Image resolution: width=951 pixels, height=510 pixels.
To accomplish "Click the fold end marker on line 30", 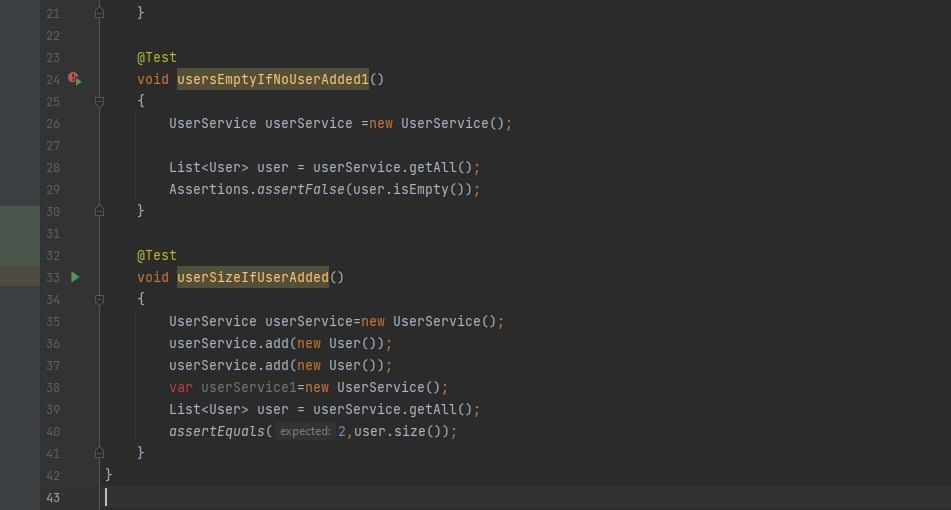I will click(99, 211).
